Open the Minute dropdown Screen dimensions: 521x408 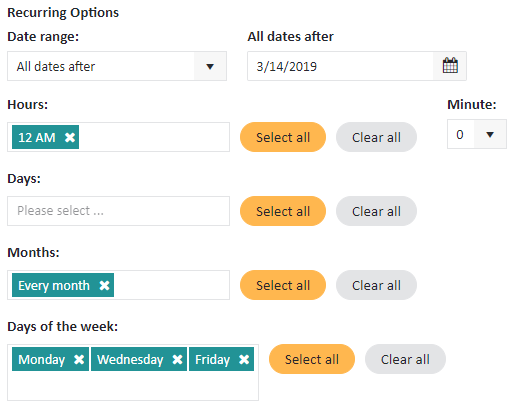point(477,134)
